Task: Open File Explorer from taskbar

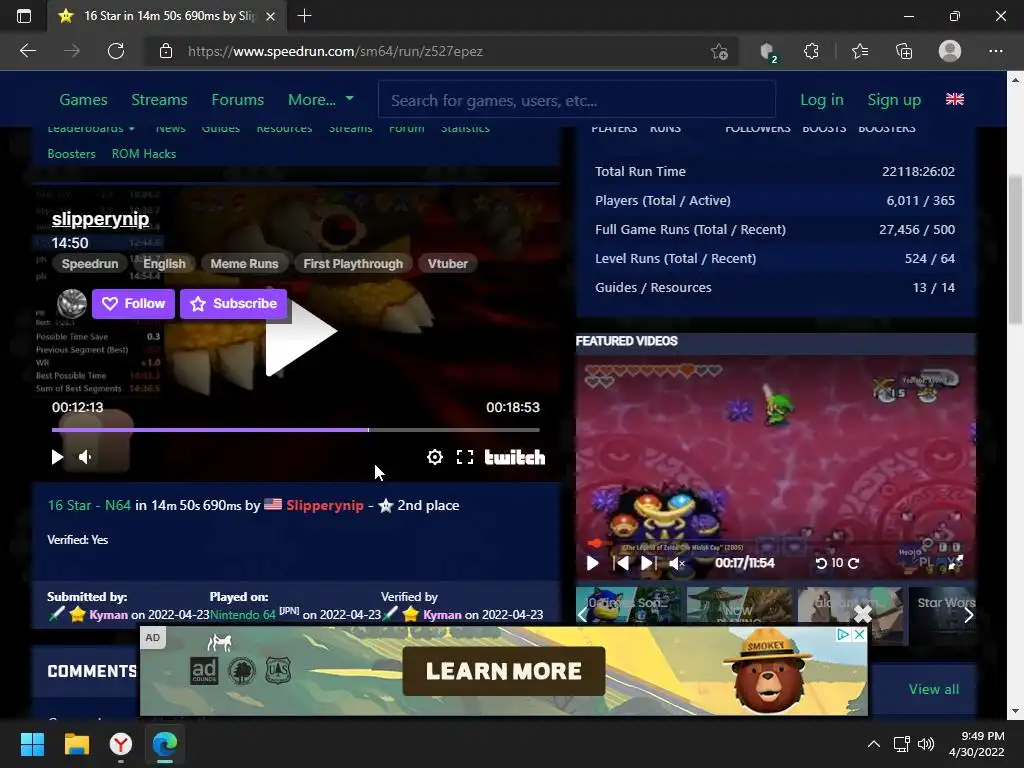Action: (76, 744)
